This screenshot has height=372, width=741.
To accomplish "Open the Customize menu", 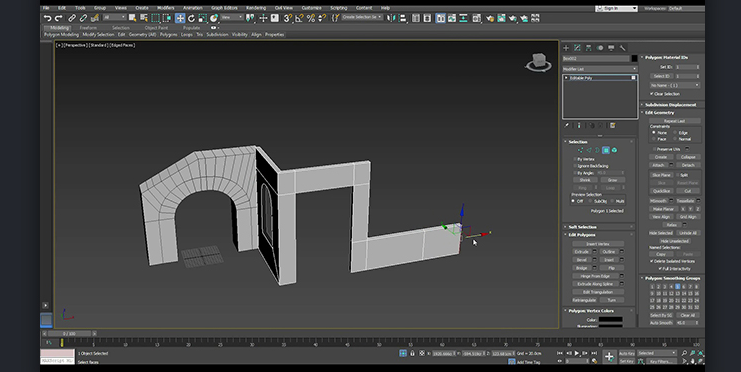I will click(x=311, y=8).
